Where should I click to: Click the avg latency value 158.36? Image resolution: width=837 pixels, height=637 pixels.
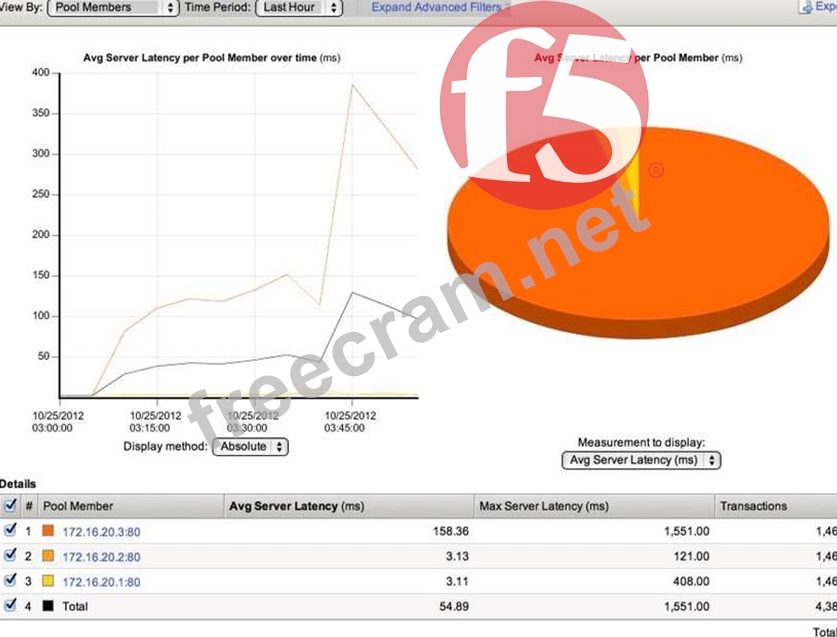click(x=451, y=531)
